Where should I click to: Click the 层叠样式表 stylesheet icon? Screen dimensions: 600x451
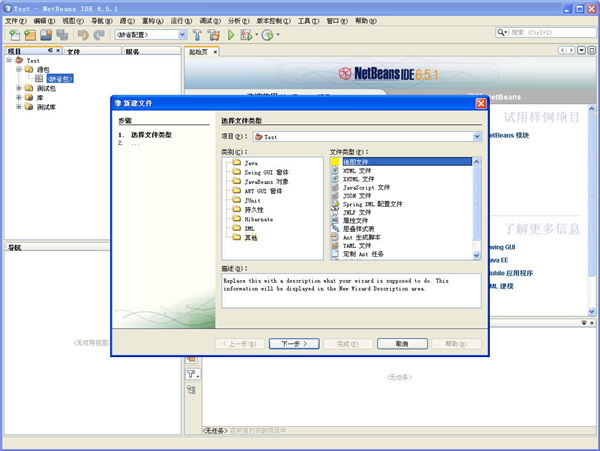[x=335, y=229]
